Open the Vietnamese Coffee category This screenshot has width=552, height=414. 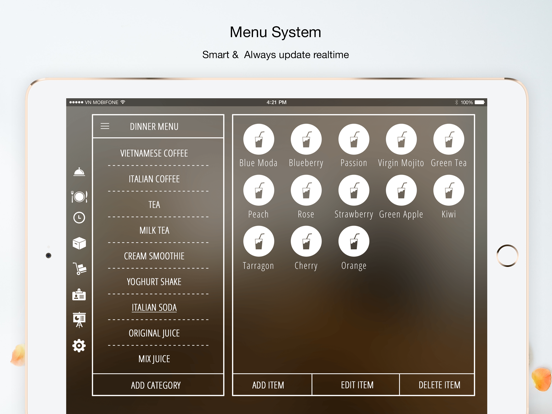(154, 153)
